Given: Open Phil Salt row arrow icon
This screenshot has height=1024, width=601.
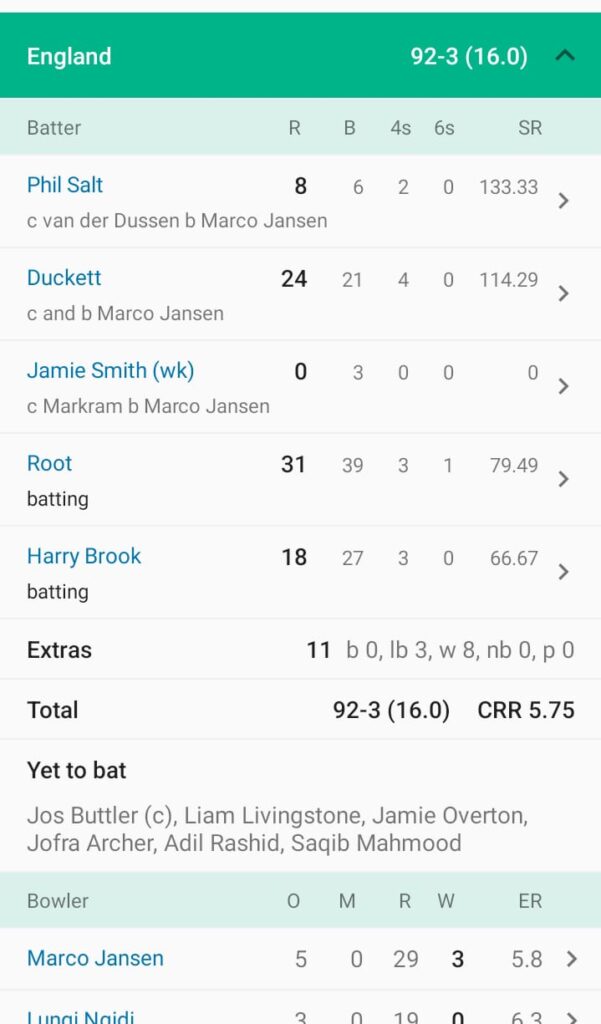Looking at the screenshot, I should pos(564,200).
